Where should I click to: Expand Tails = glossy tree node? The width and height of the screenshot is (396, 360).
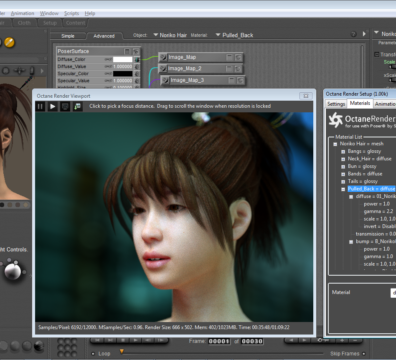(343, 182)
